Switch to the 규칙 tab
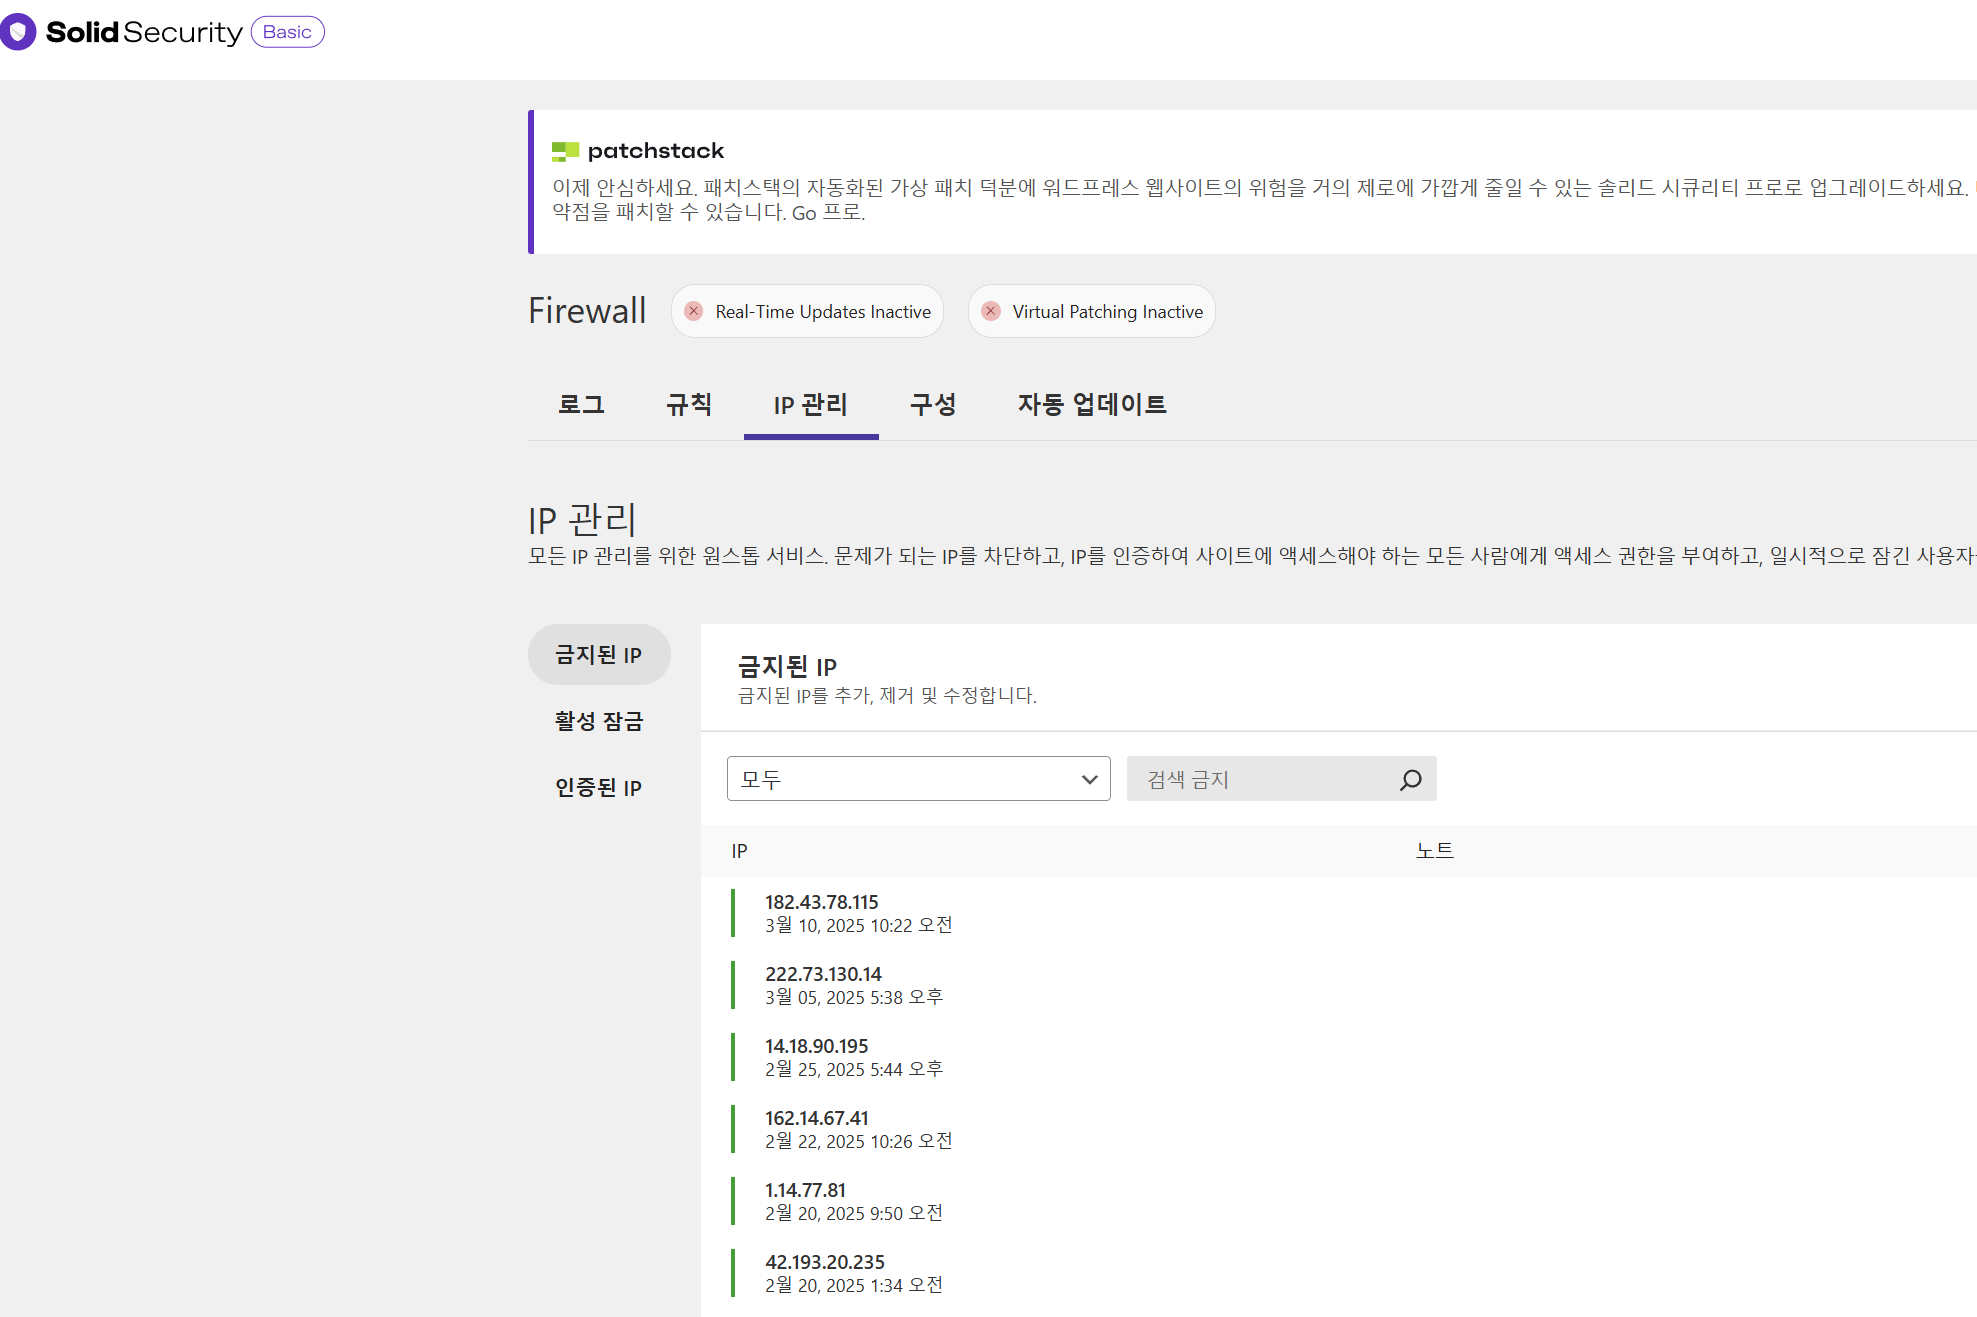The width and height of the screenshot is (1977, 1317). (689, 404)
